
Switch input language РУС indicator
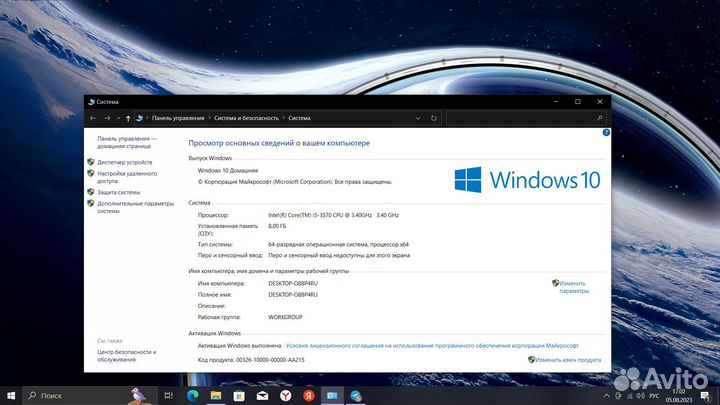click(654, 396)
